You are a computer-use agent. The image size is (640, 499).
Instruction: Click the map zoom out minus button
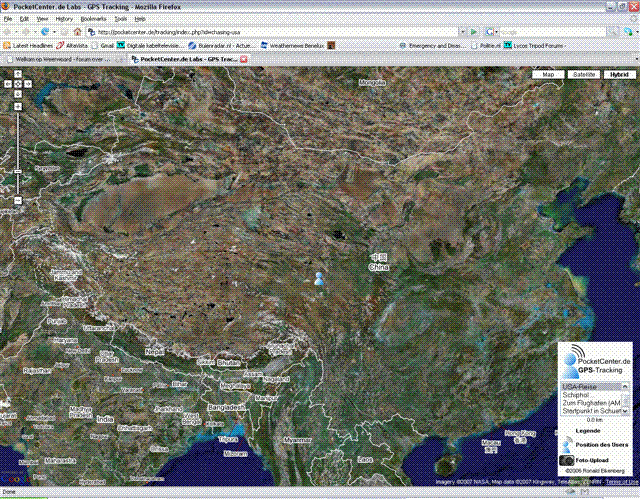[18, 200]
